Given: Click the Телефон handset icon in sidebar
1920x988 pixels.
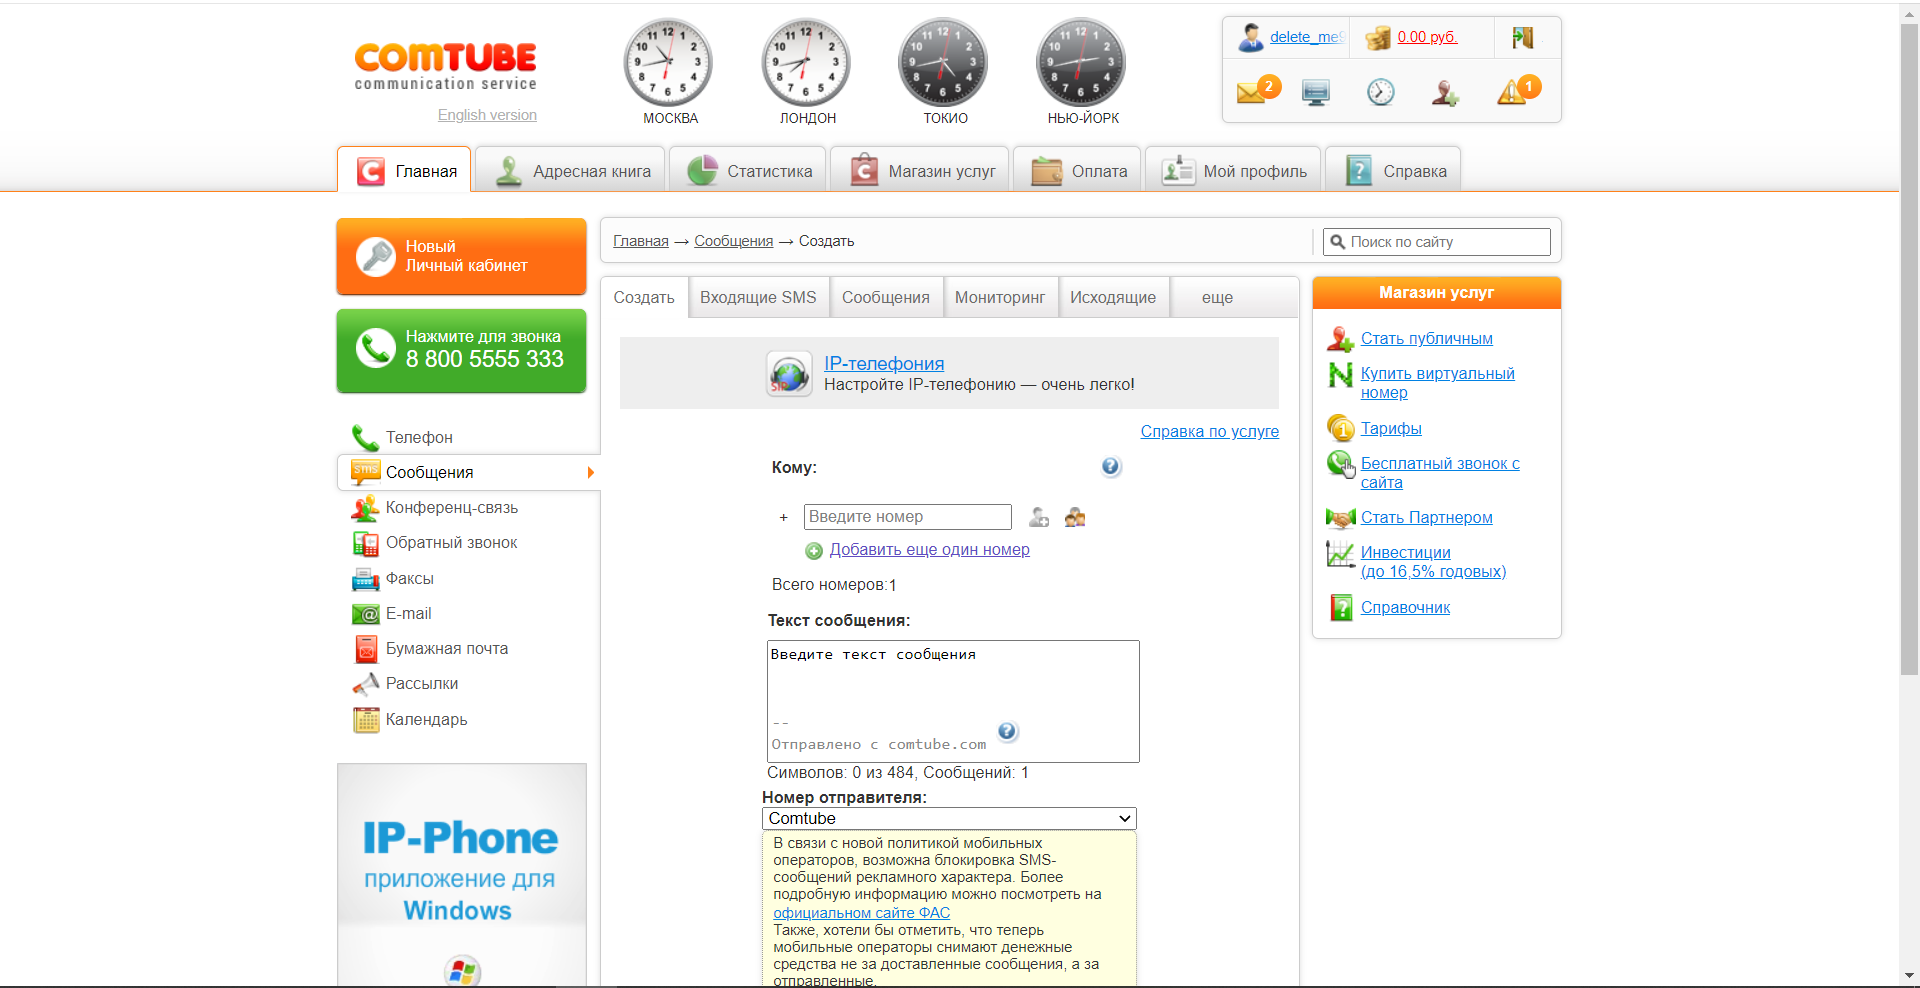Looking at the screenshot, I should (x=365, y=438).
